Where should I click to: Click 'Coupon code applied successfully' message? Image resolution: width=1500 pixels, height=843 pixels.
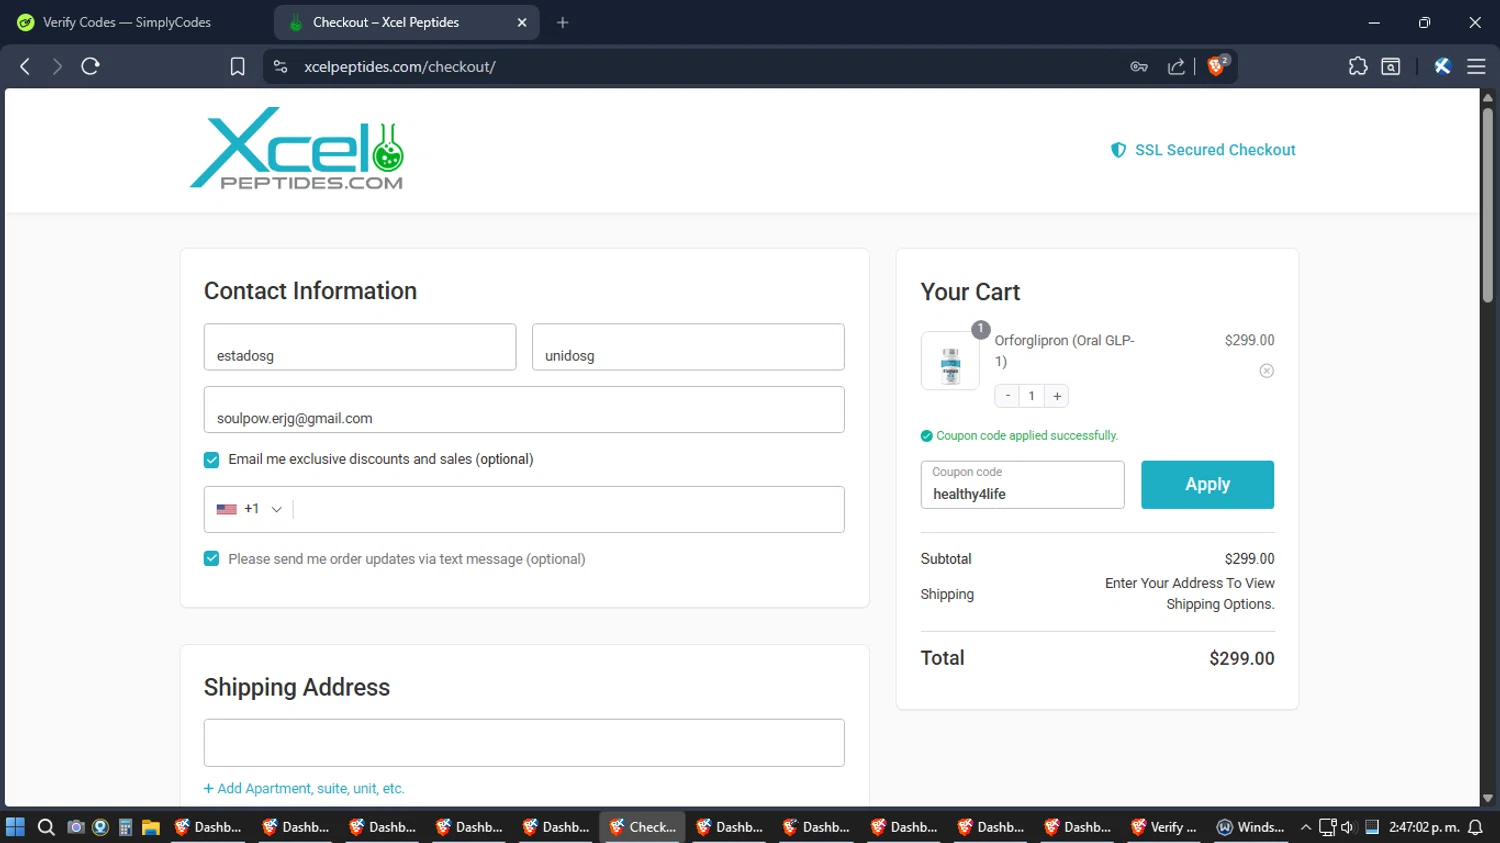[x=1027, y=436]
